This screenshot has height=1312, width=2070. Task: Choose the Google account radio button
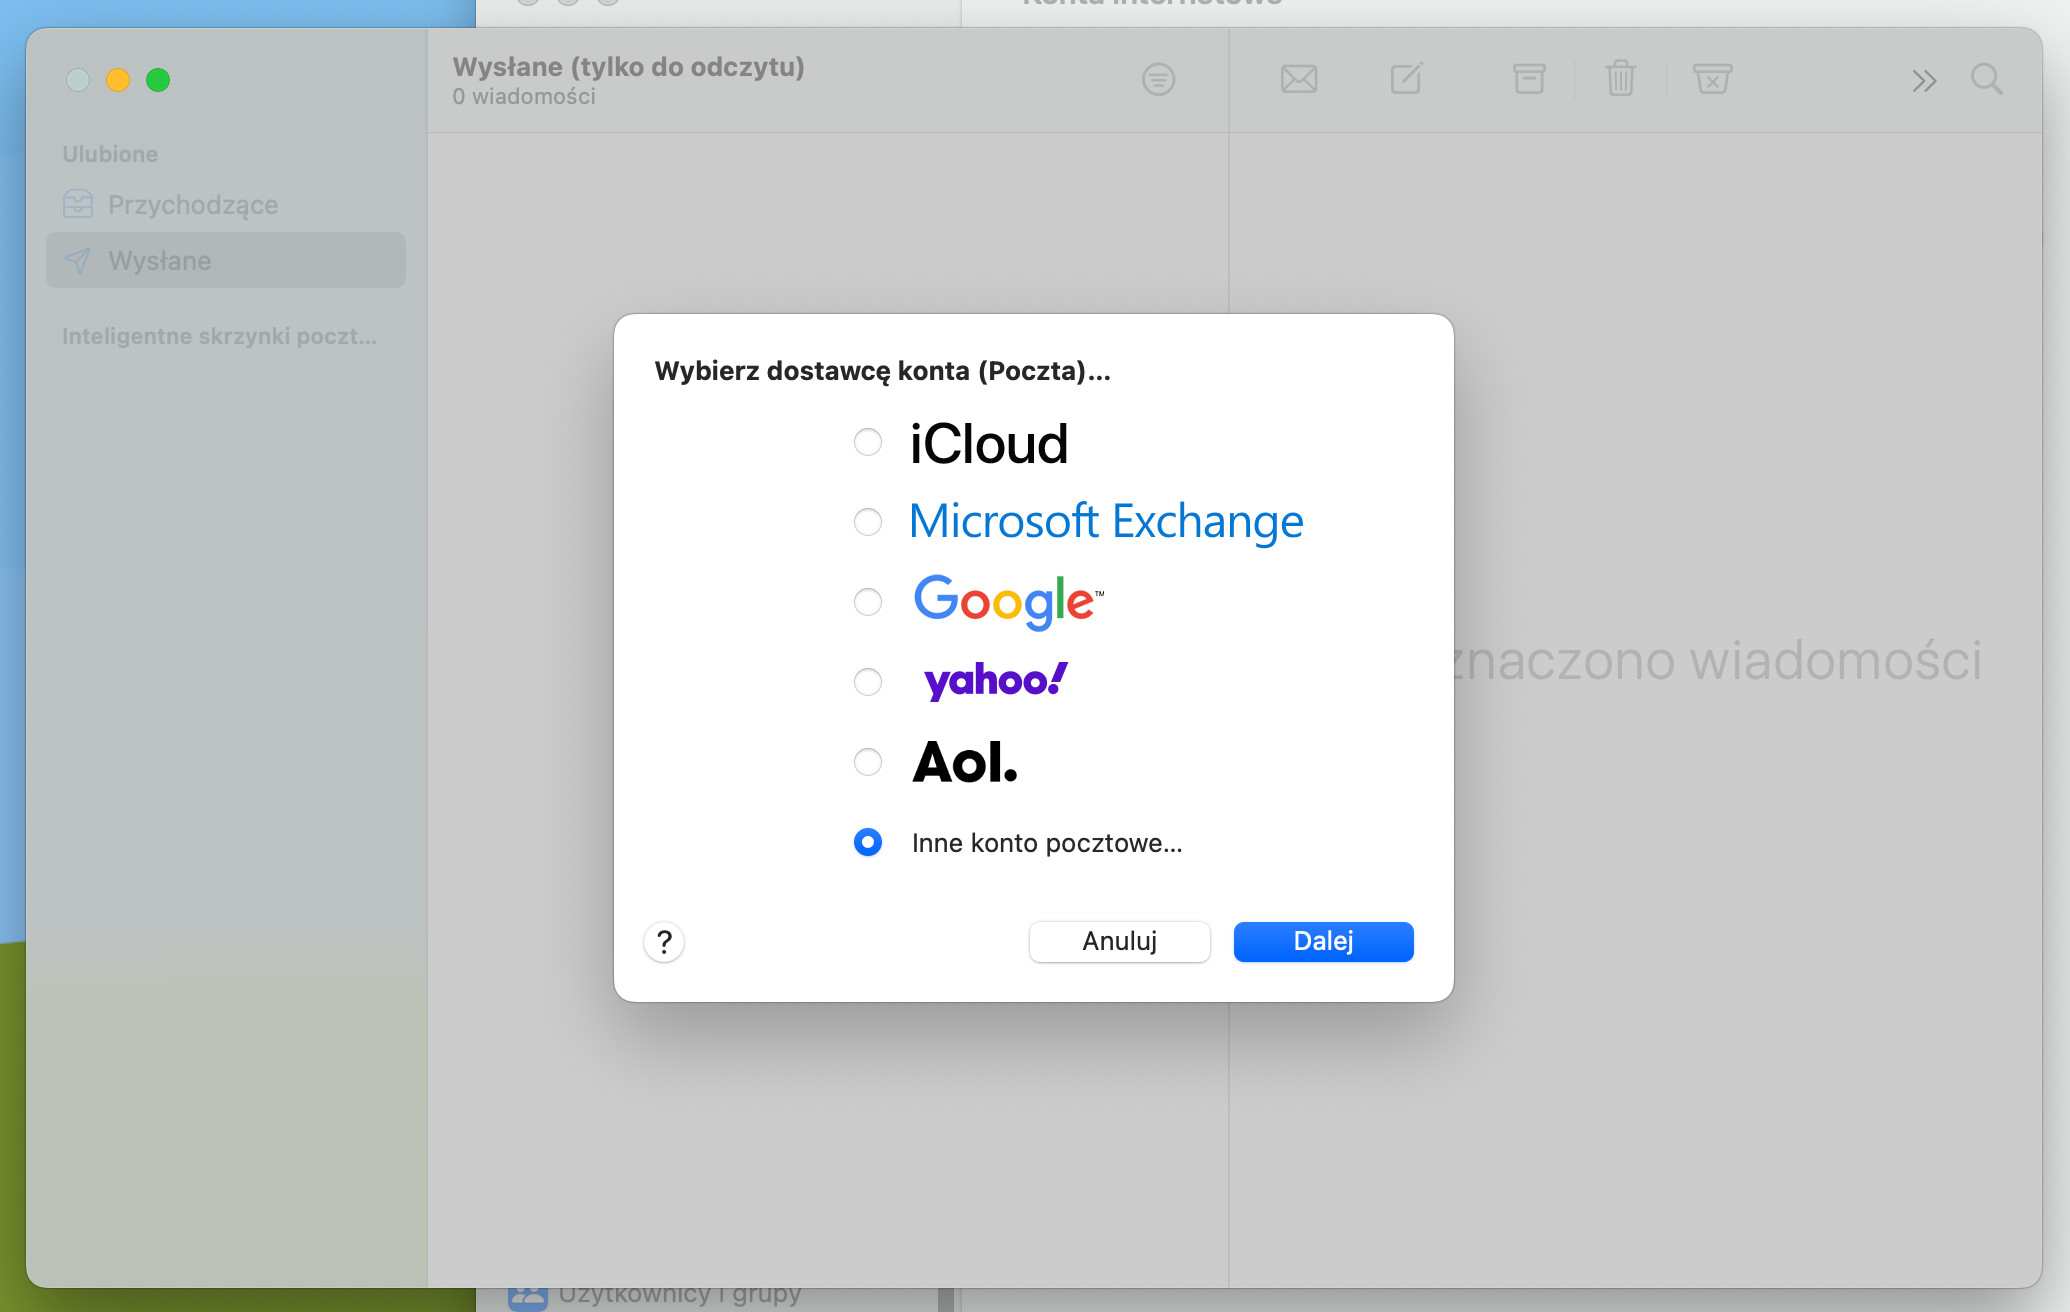[x=868, y=602]
